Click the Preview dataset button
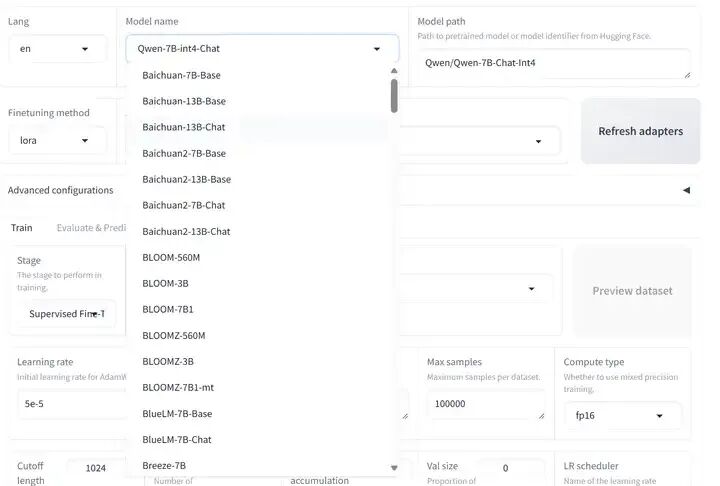 click(x=632, y=291)
